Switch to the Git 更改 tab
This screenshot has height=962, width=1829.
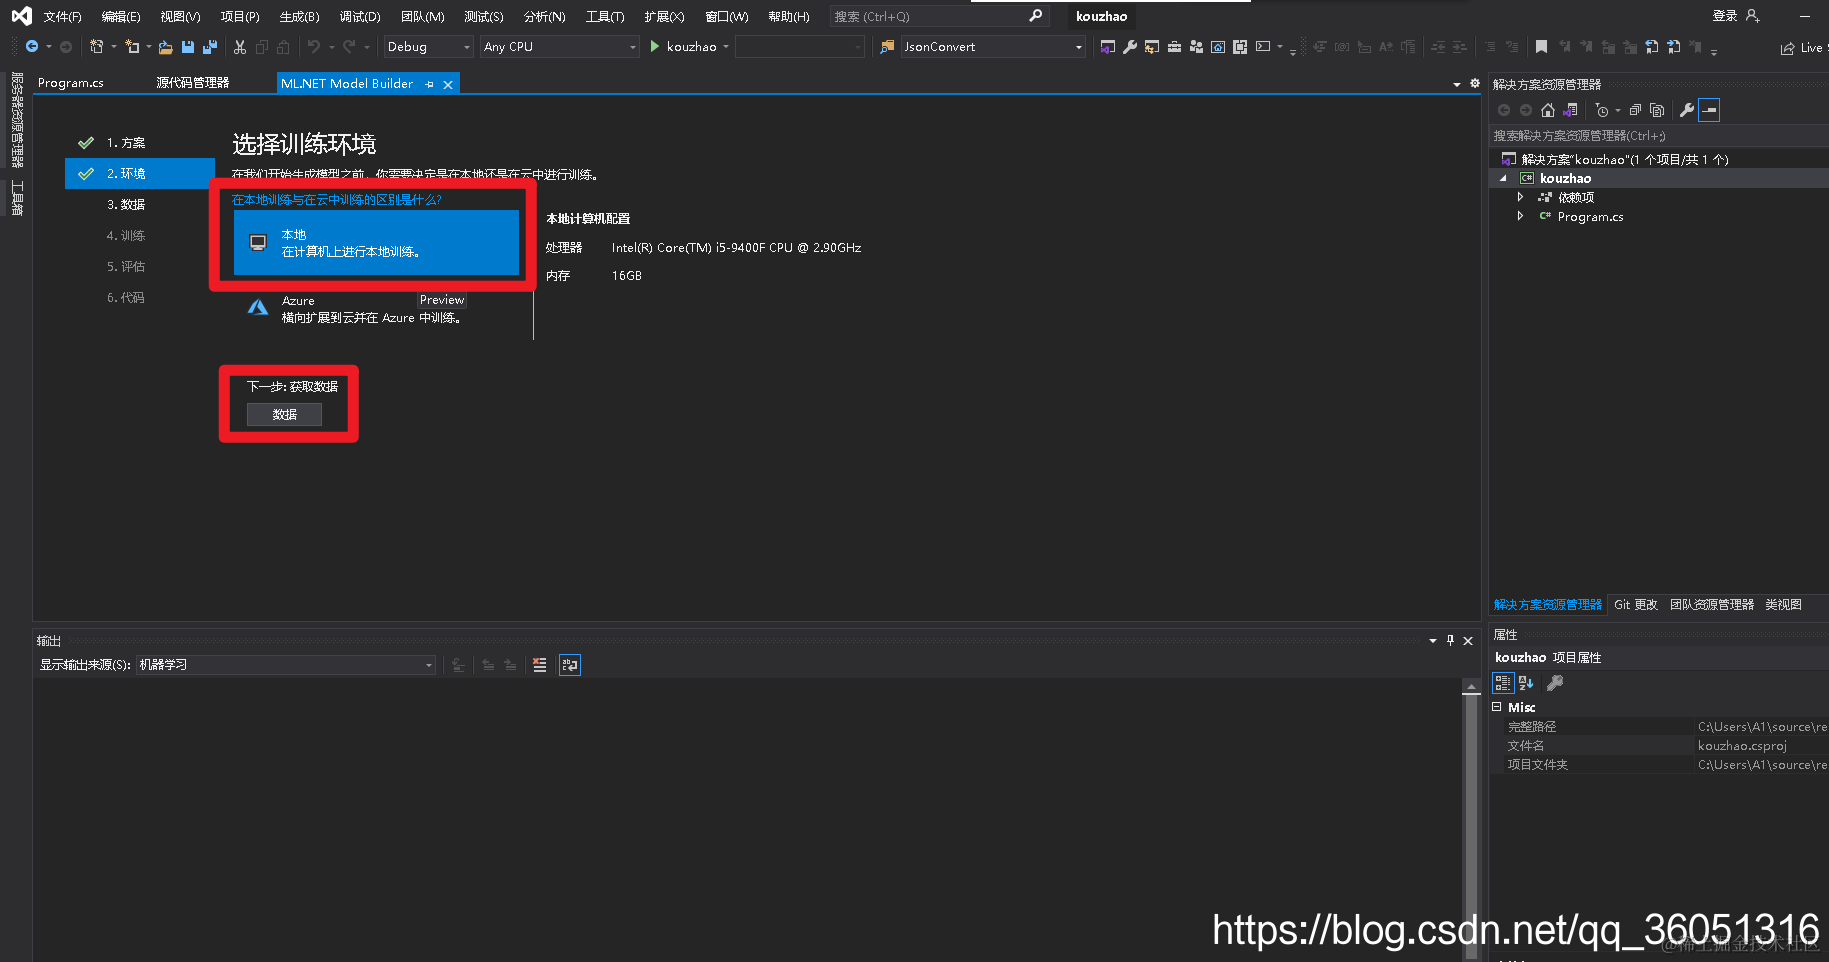pyautogui.click(x=1636, y=605)
